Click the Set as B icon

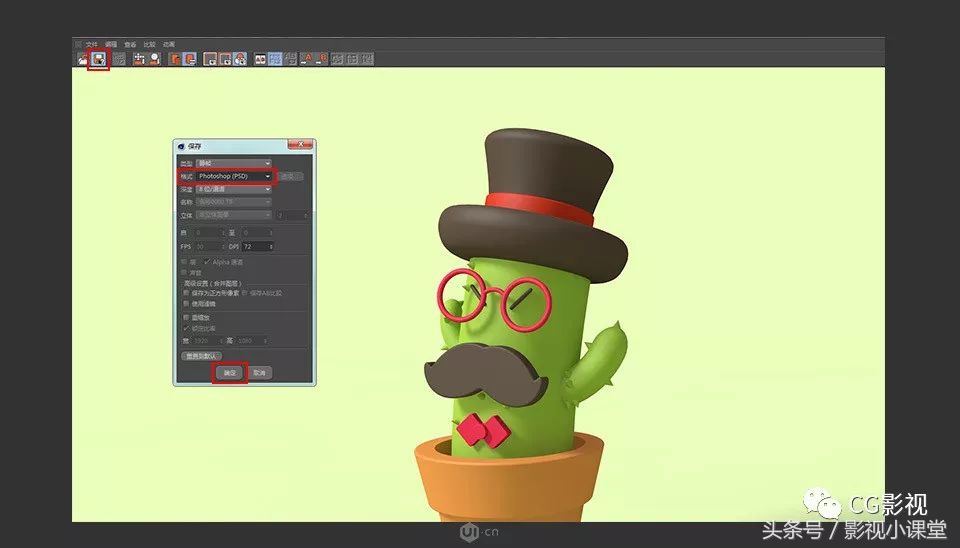pos(323,59)
